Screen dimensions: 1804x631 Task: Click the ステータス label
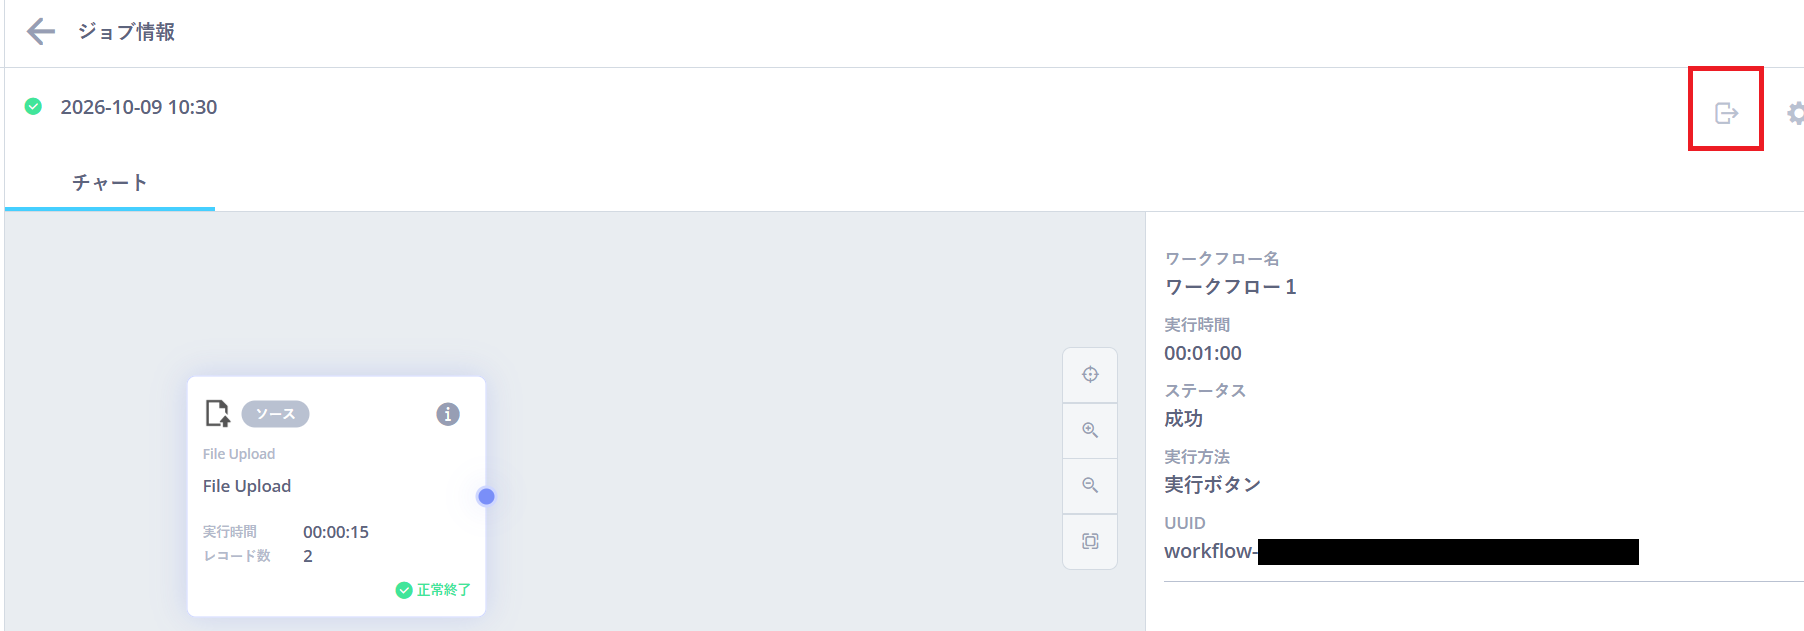[x=1205, y=390]
